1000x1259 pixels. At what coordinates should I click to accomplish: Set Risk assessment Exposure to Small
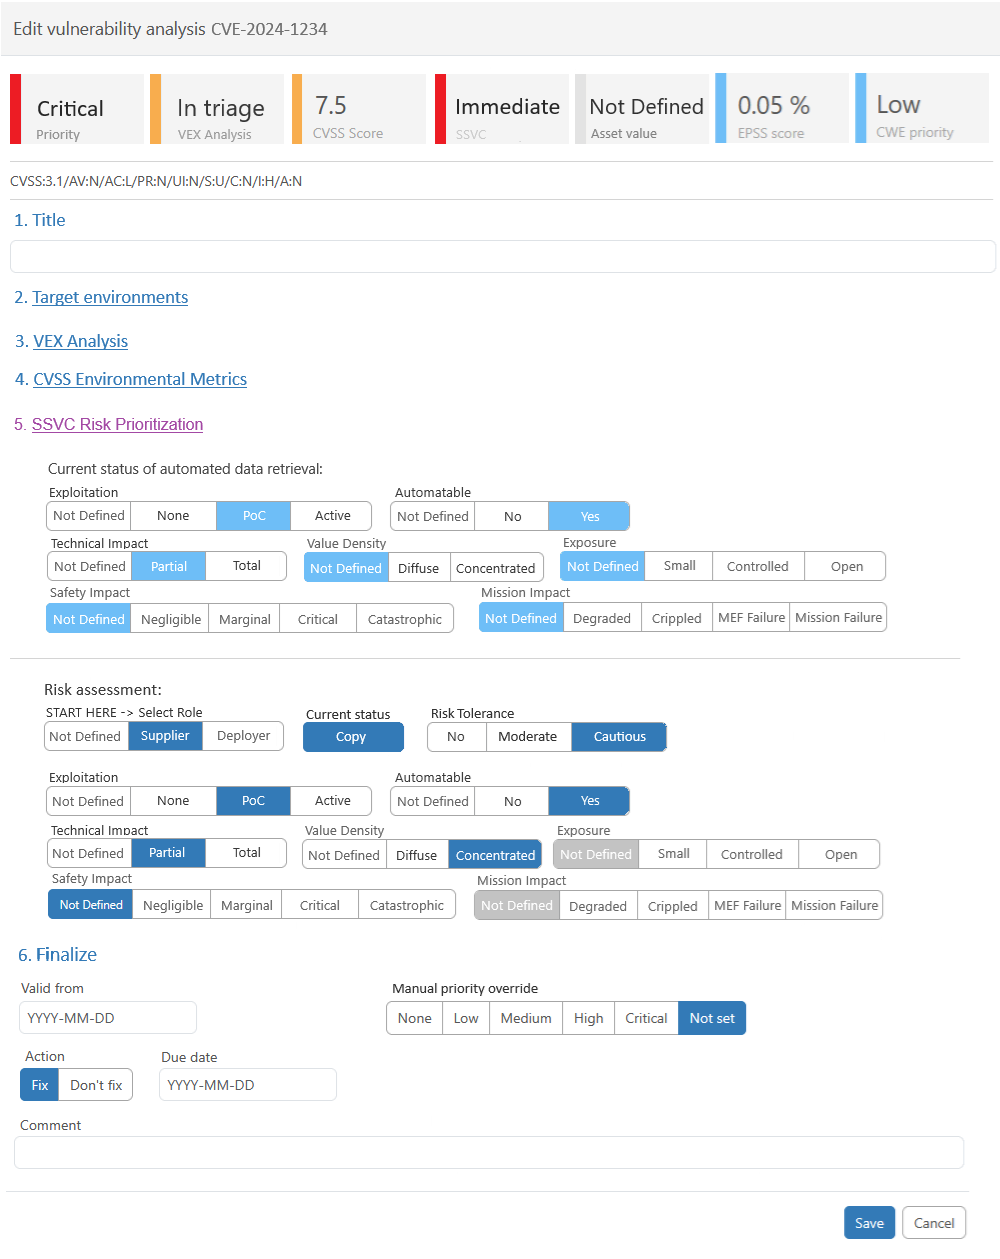coord(673,854)
